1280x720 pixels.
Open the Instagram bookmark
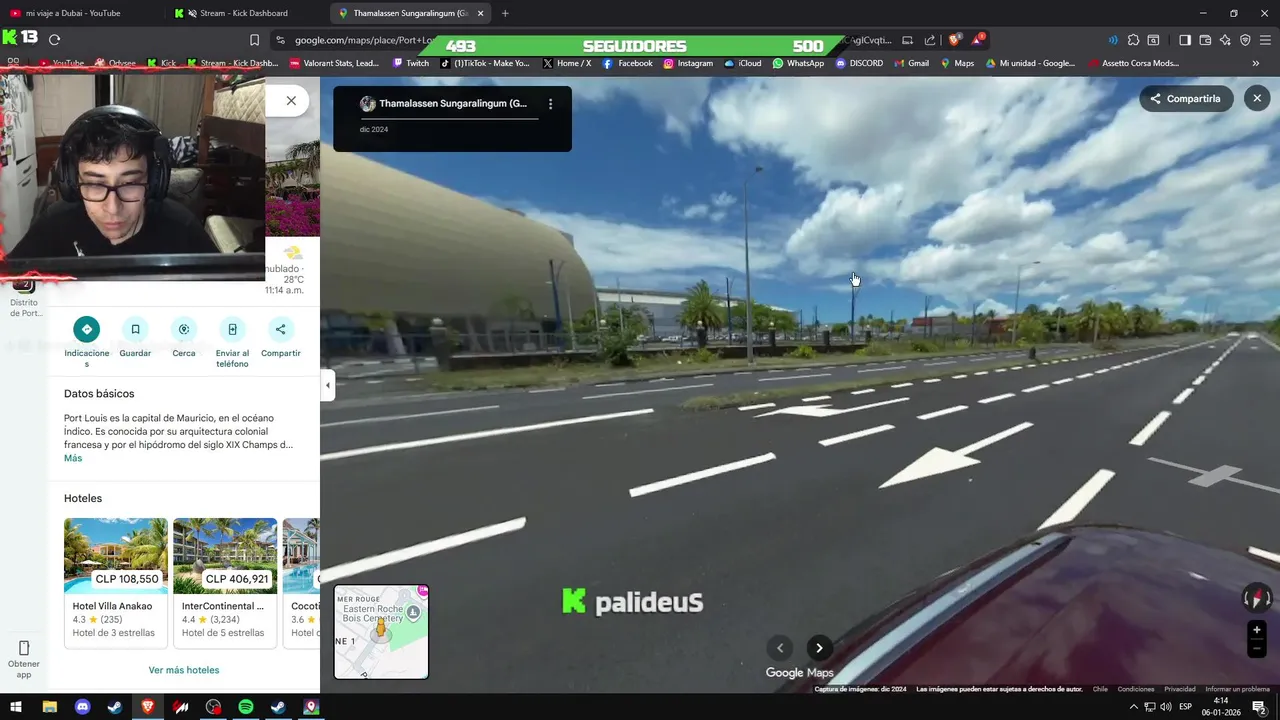[689, 63]
